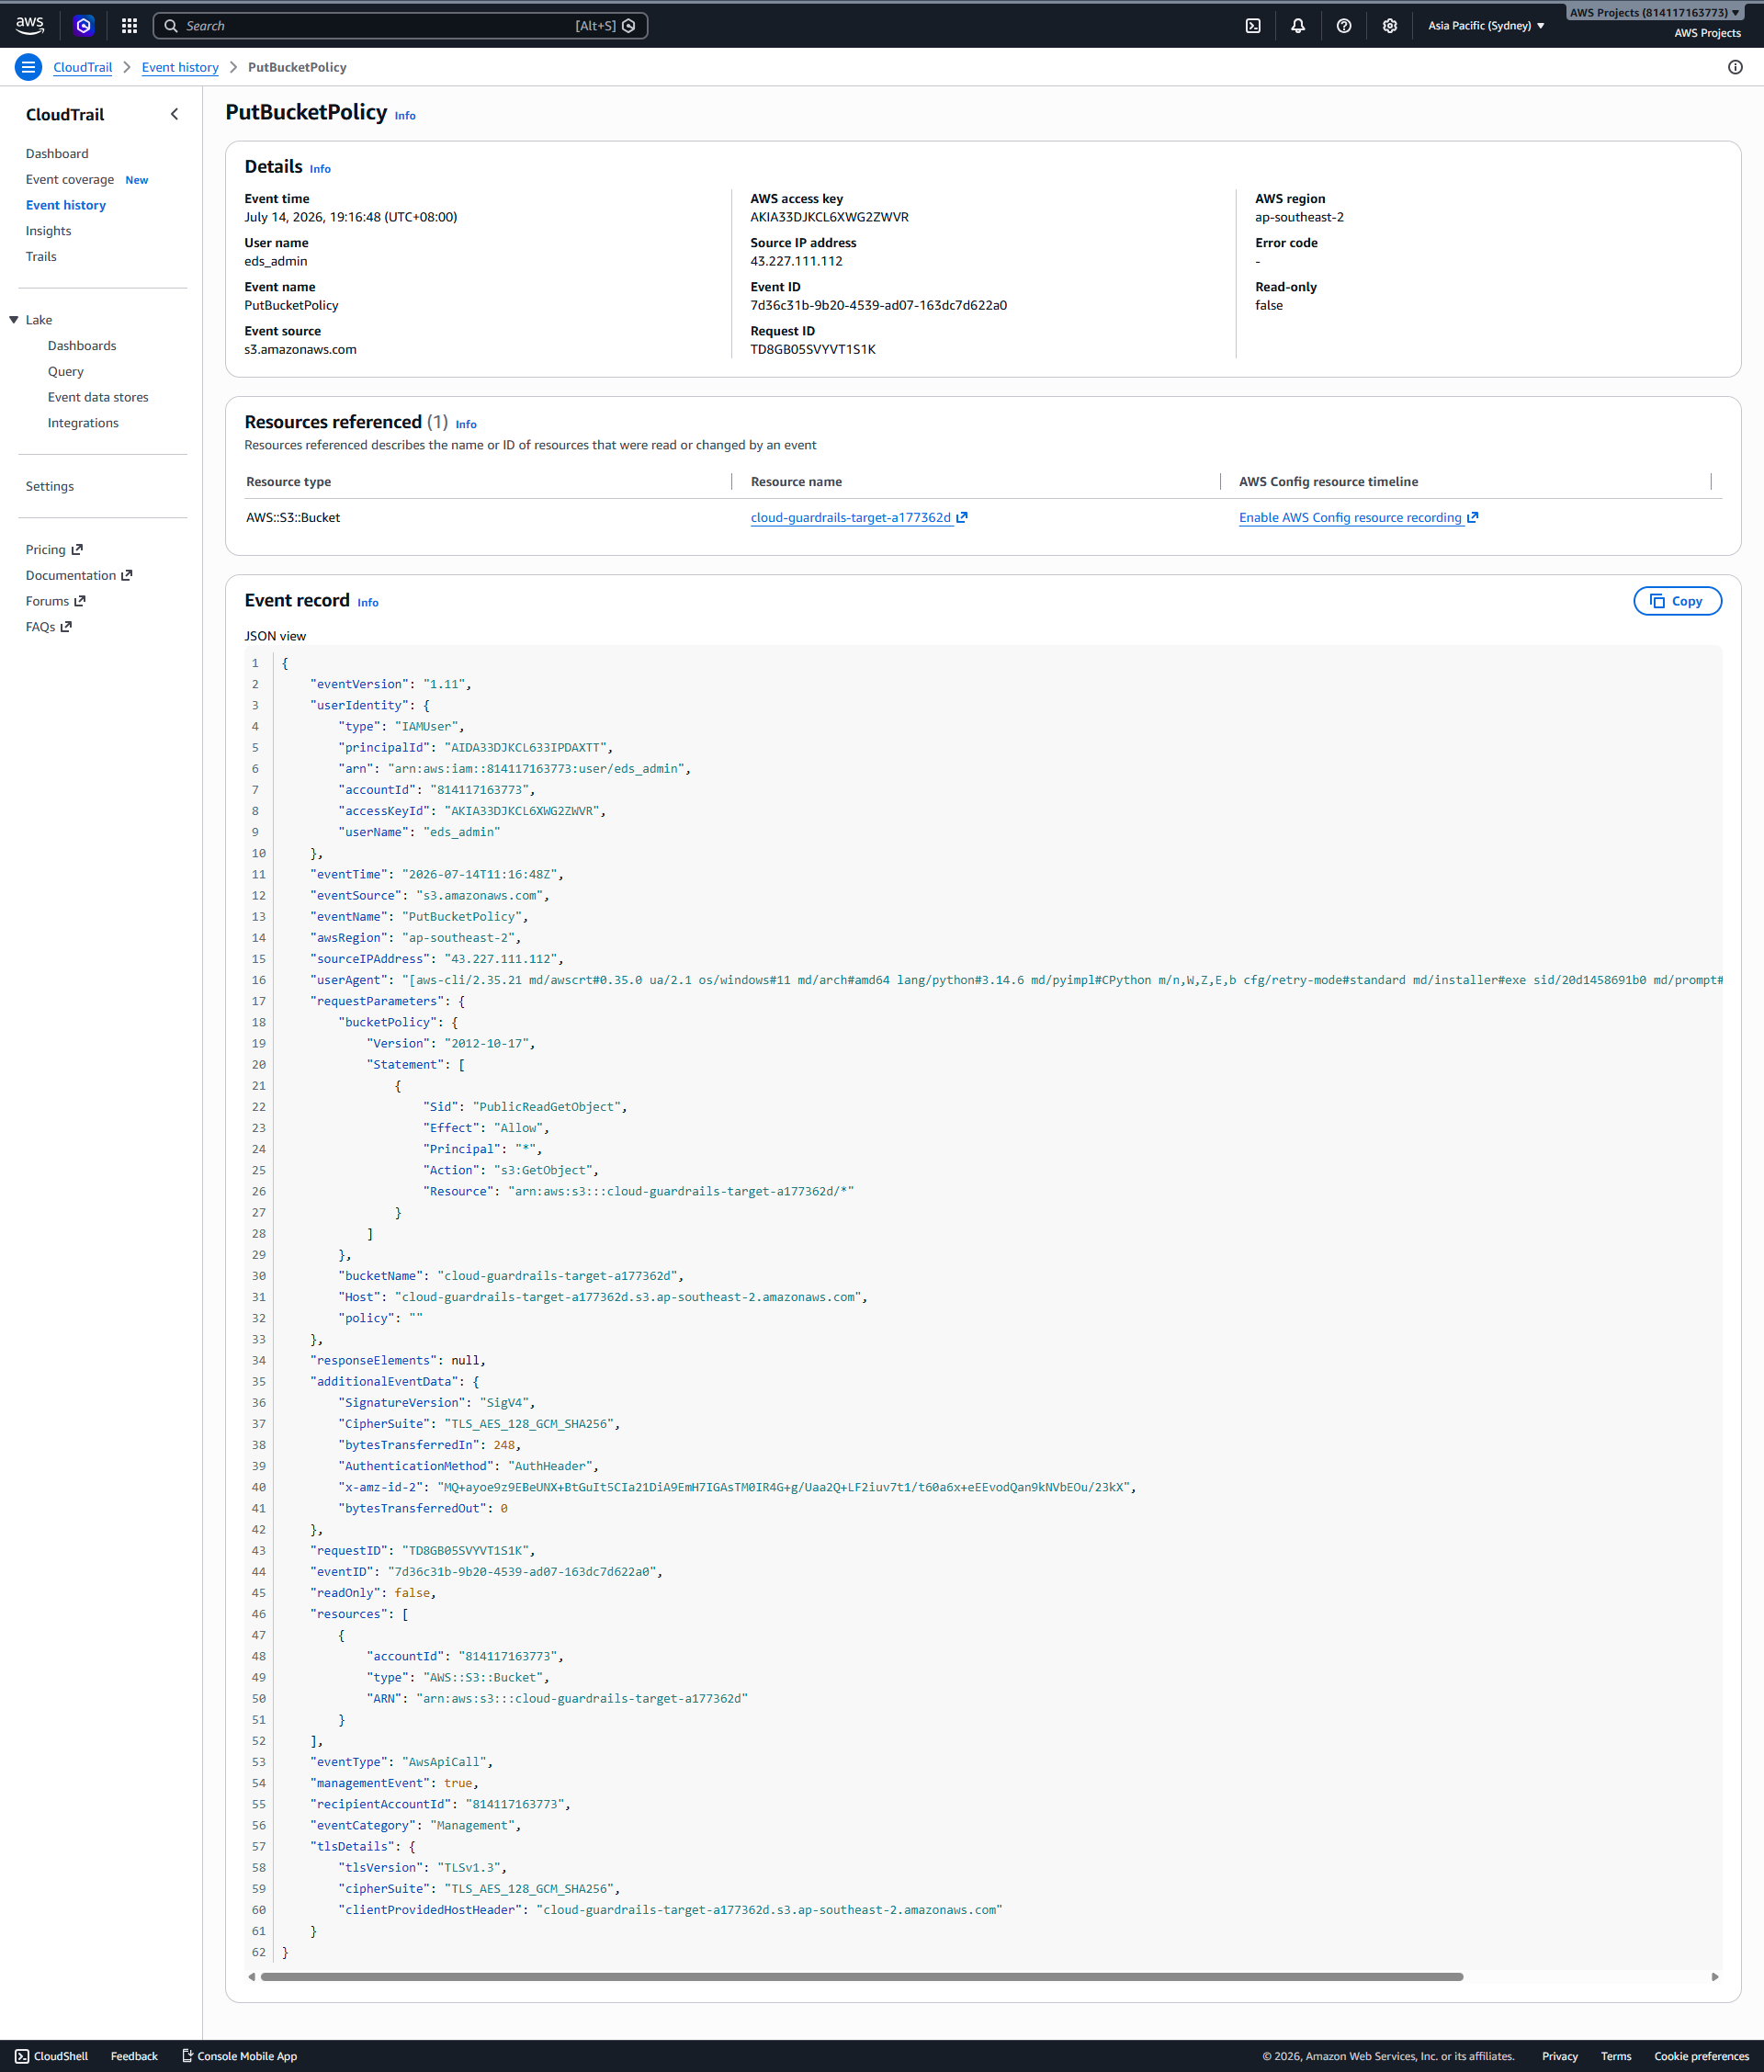Click Feedback in the footer
The height and width of the screenshot is (2072, 1764).
(134, 2056)
